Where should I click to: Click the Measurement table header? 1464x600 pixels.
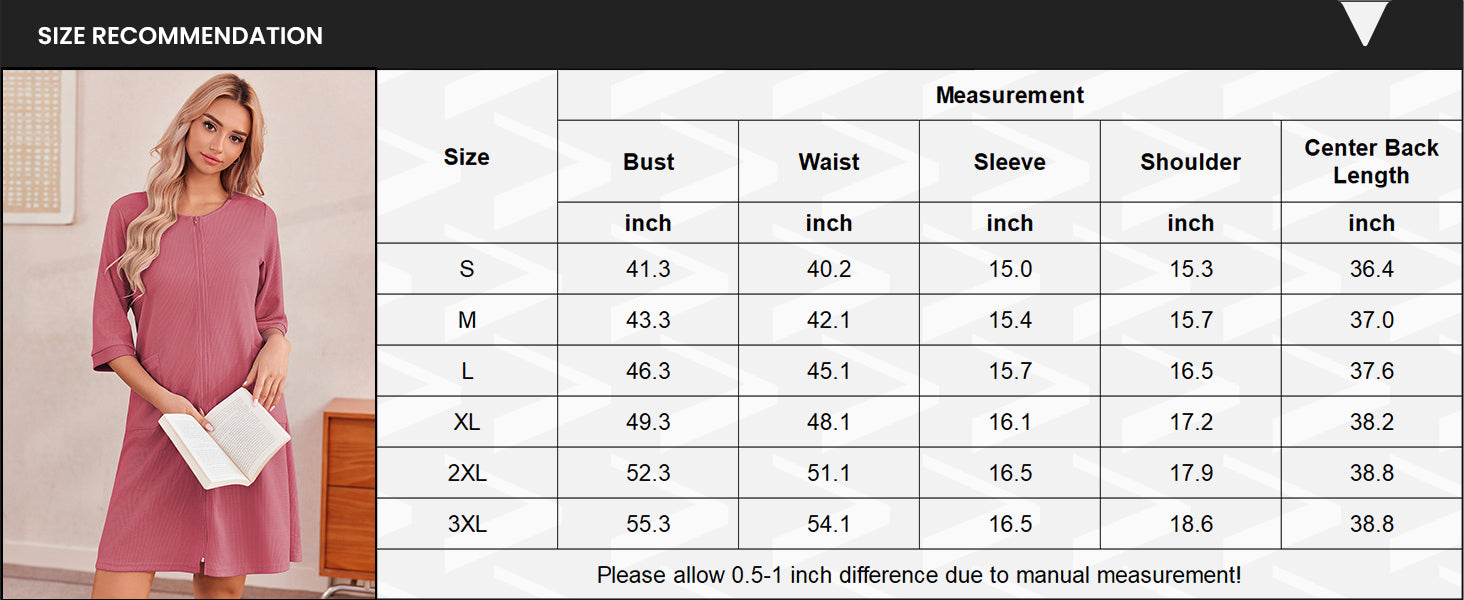(x=1009, y=95)
